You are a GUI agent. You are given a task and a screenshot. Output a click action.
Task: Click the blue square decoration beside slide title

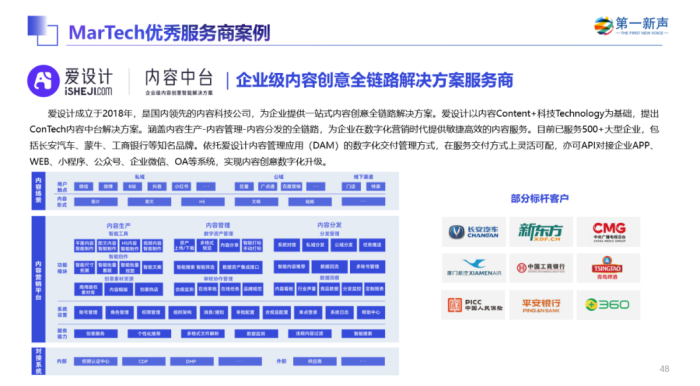pos(42,30)
